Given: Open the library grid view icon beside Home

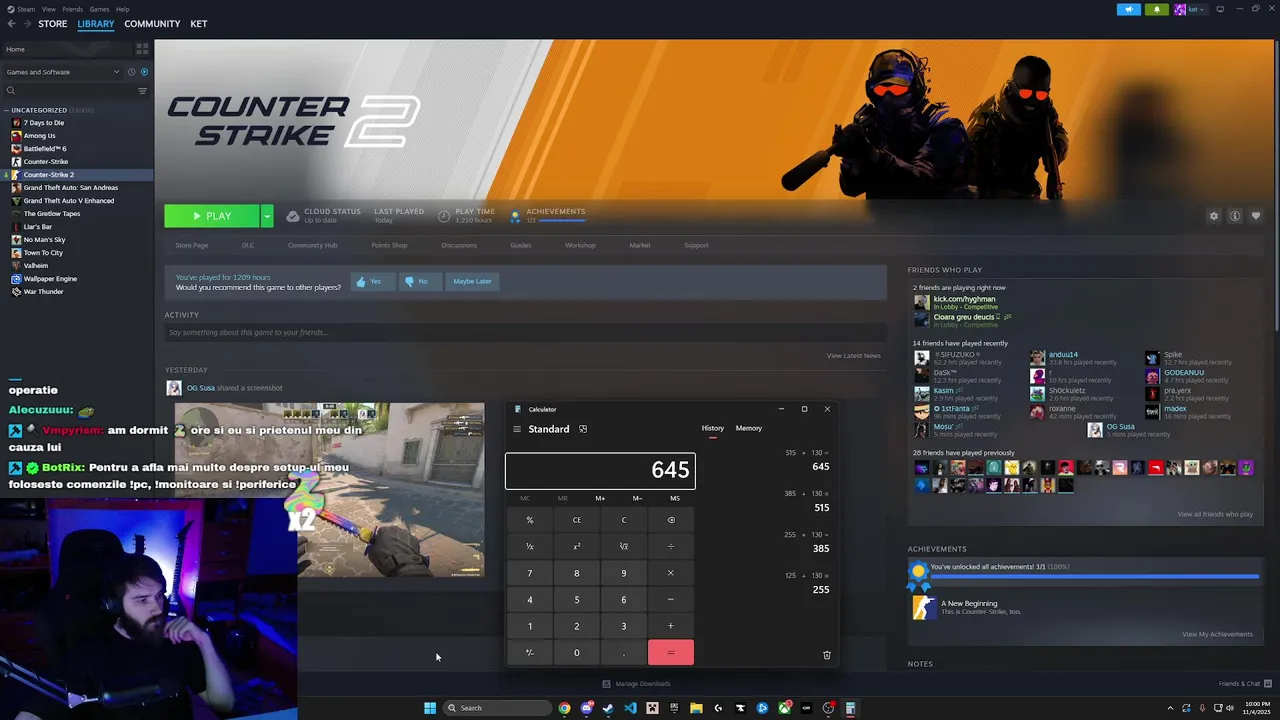Looking at the screenshot, I should pyautogui.click(x=142, y=48).
